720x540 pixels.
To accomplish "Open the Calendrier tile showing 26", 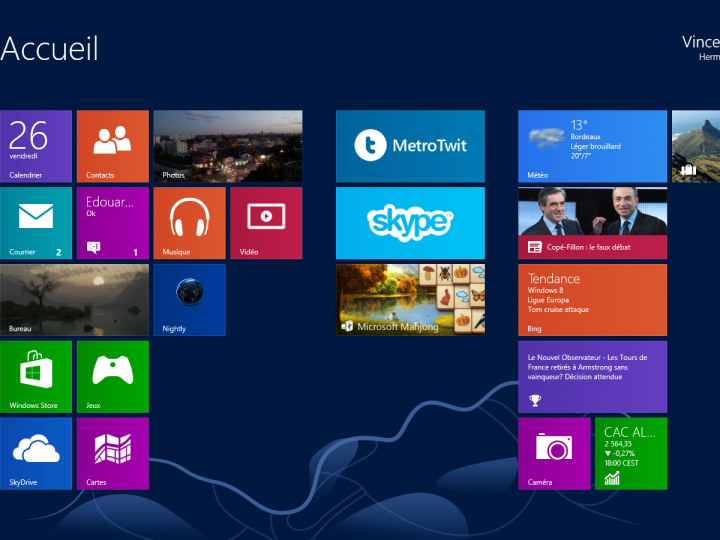I will point(36,146).
